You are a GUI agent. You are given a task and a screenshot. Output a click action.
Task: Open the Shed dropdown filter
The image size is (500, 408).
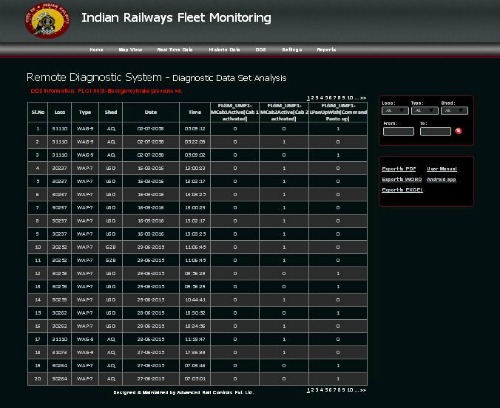coord(454,111)
